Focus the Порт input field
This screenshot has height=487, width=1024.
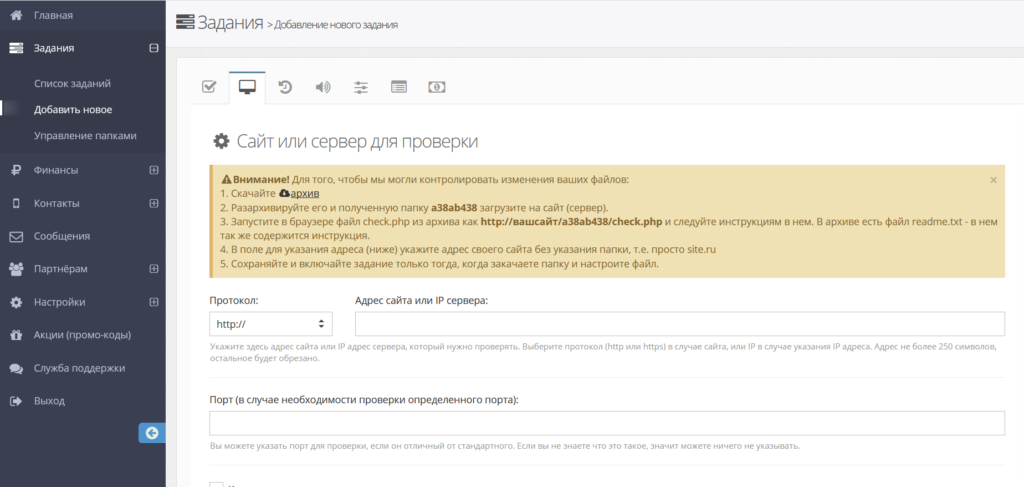click(606, 424)
